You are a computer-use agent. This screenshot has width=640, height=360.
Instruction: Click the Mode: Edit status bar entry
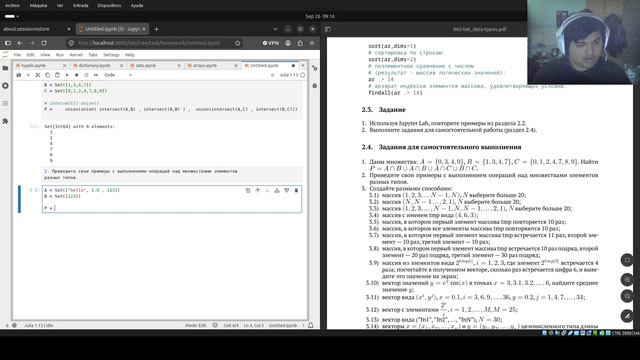(196, 325)
